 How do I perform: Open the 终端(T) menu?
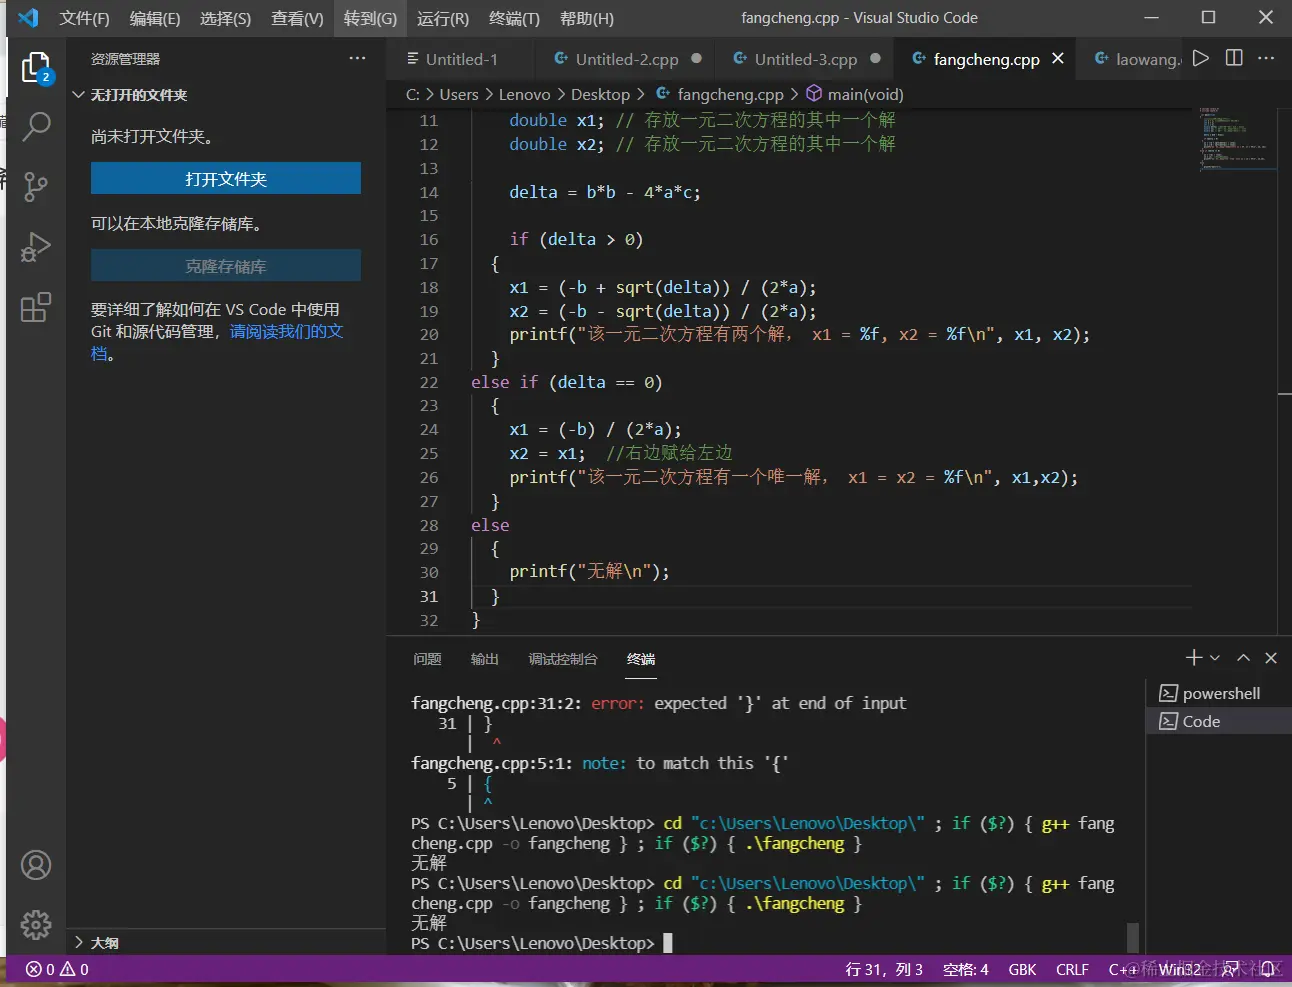tap(514, 18)
